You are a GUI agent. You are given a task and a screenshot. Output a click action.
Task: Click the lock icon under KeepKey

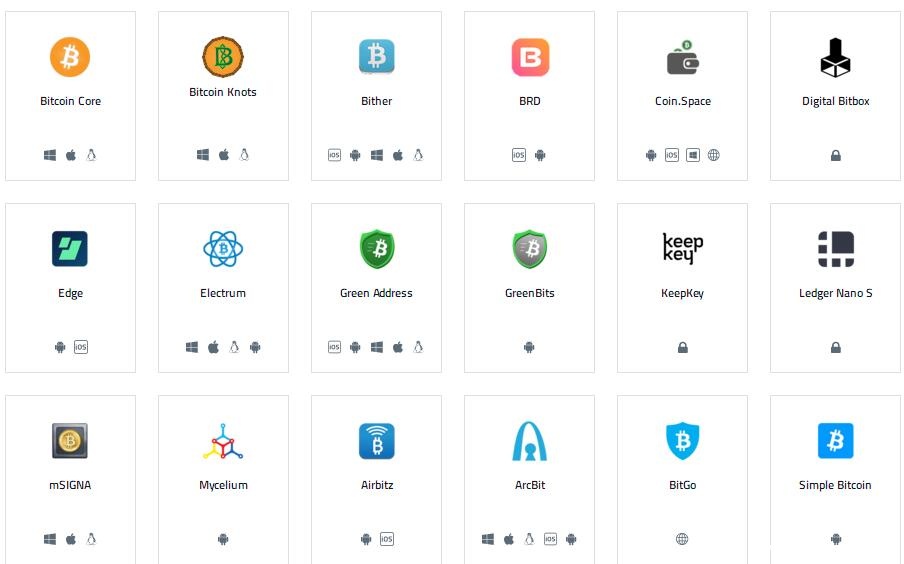683,347
